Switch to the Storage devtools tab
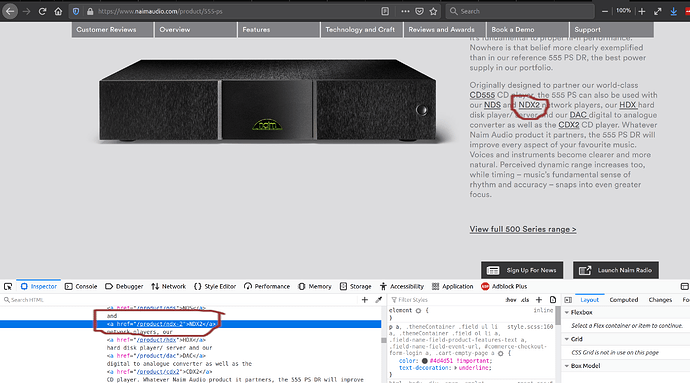The image size is (690, 383). point(356,286)
